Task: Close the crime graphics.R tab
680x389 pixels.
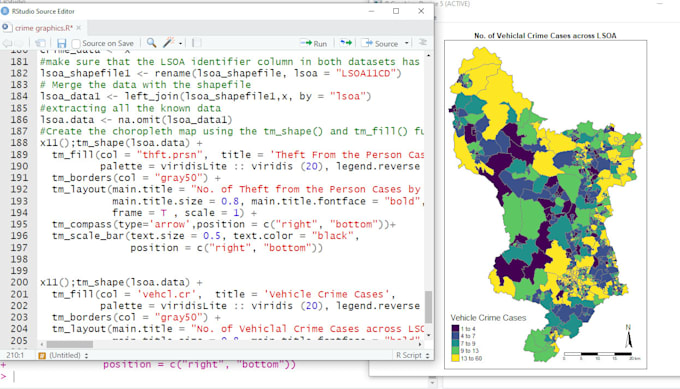Action: [78, 28]
